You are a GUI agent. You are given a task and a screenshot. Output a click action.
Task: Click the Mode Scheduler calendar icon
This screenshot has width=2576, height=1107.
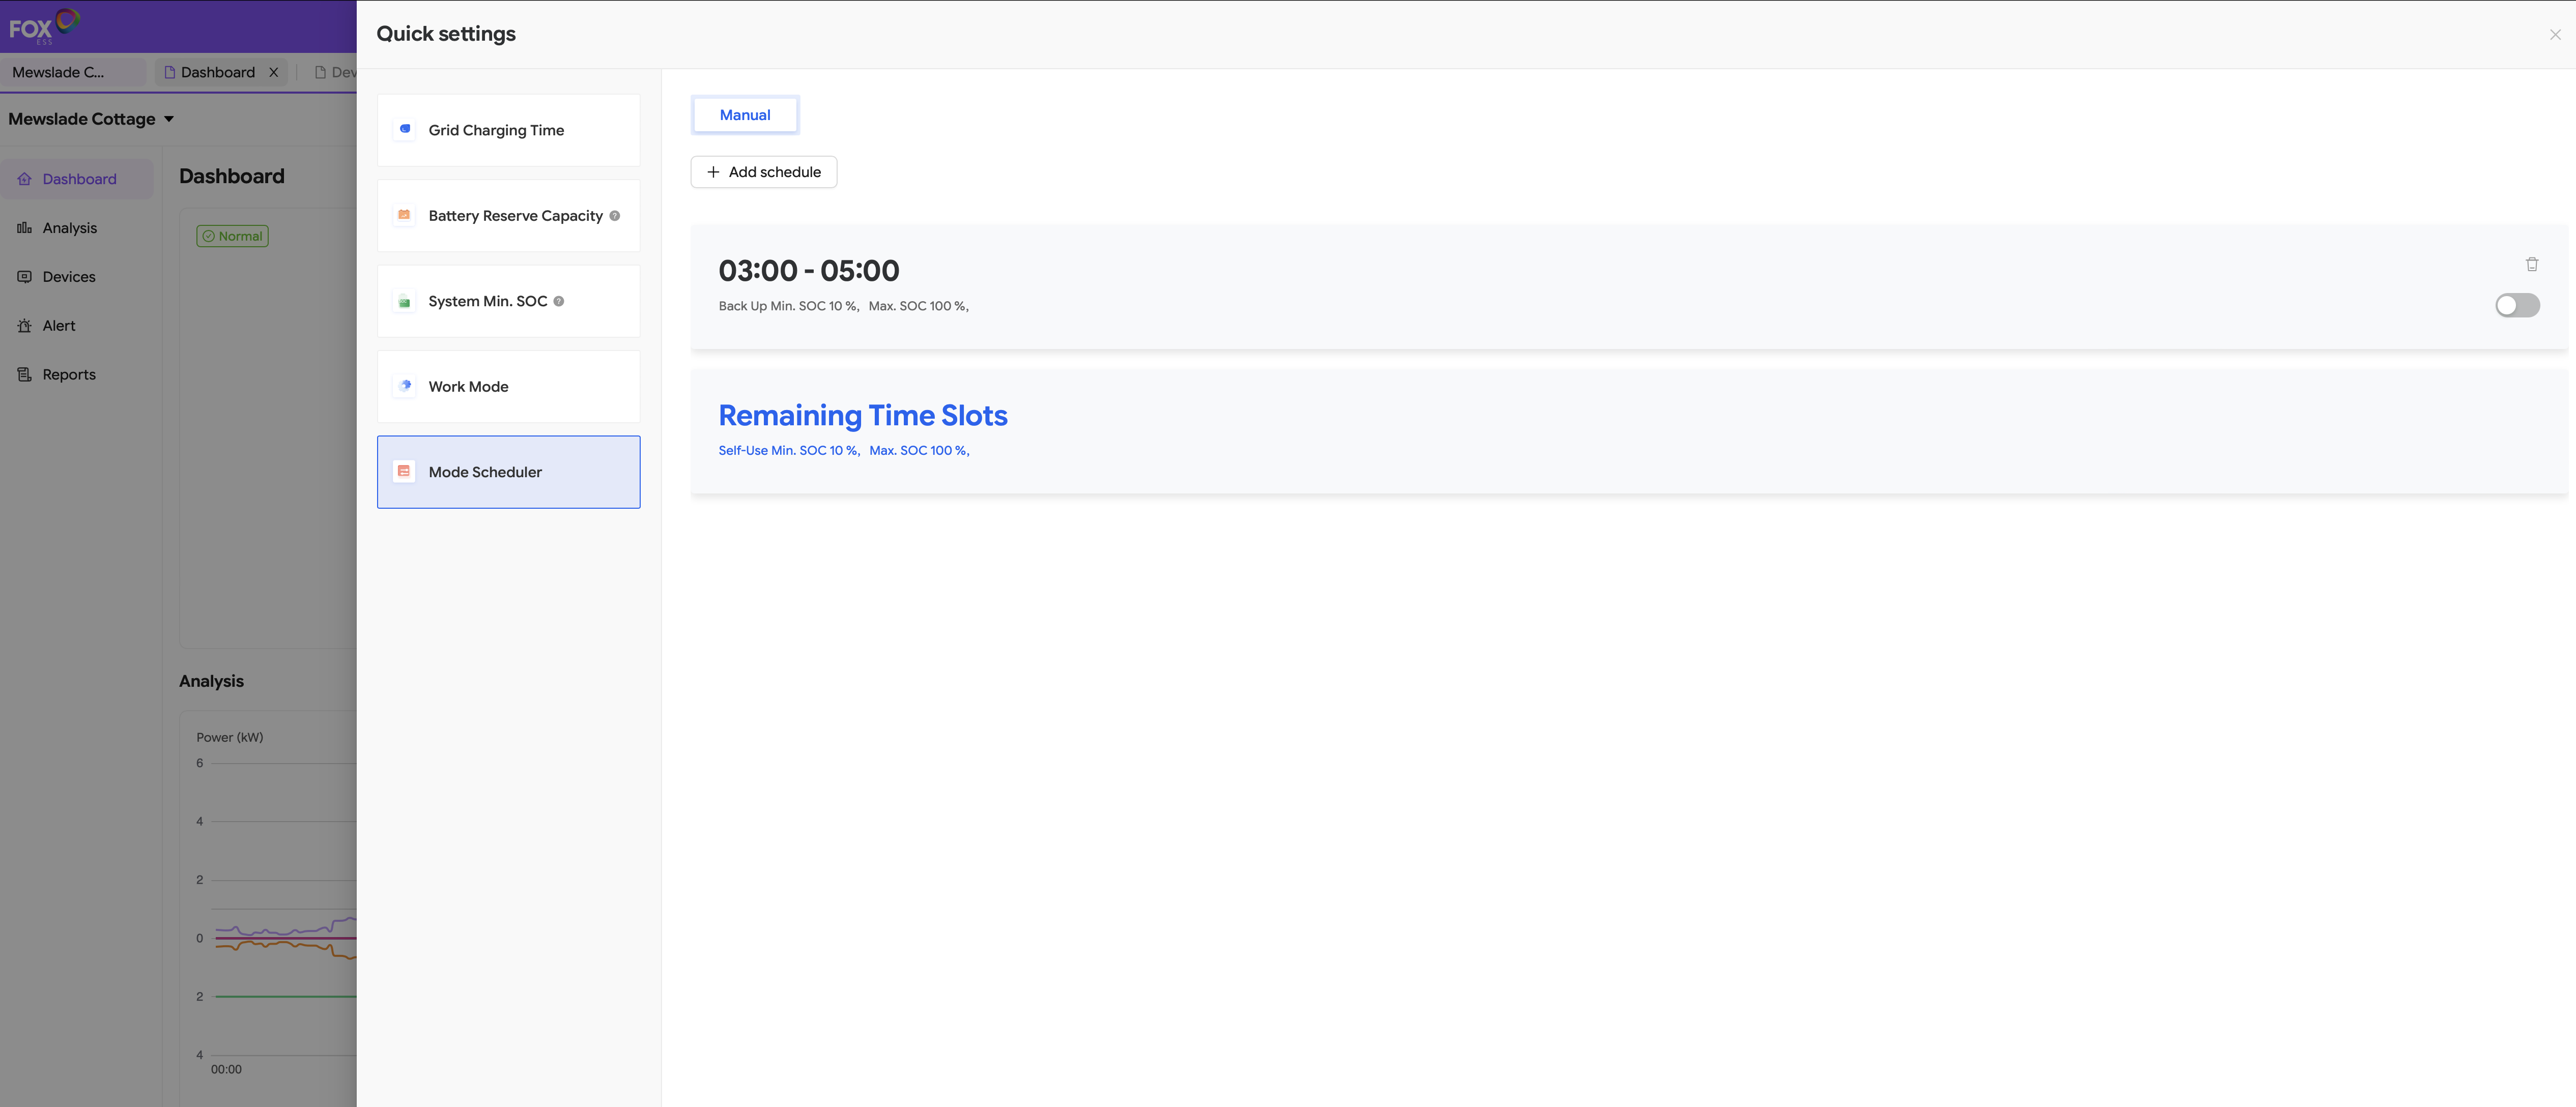coord(404,471)
